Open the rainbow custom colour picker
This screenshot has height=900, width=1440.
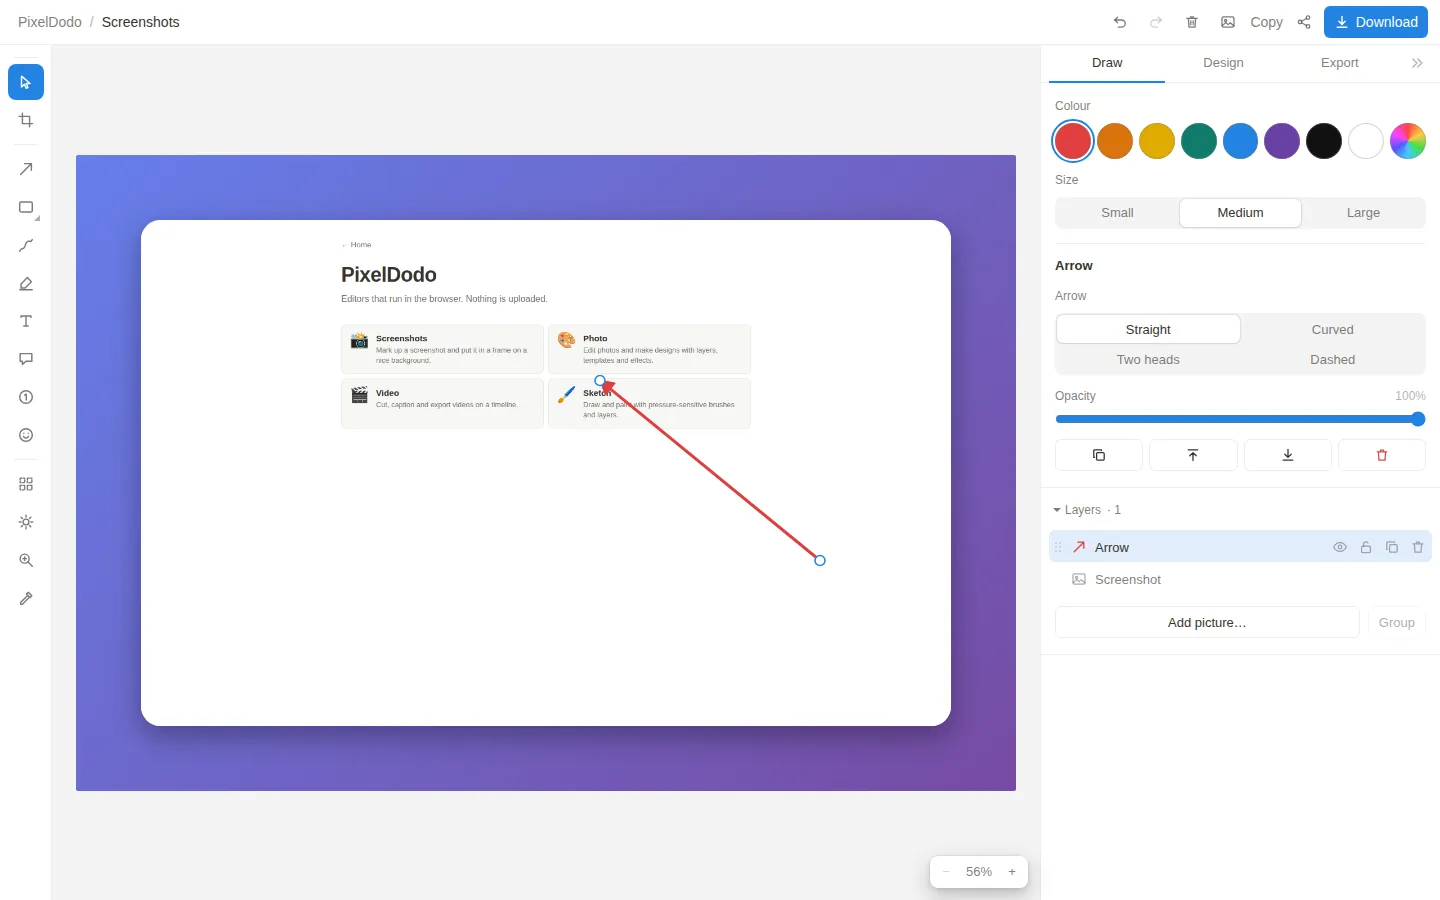coord(1408,141)
